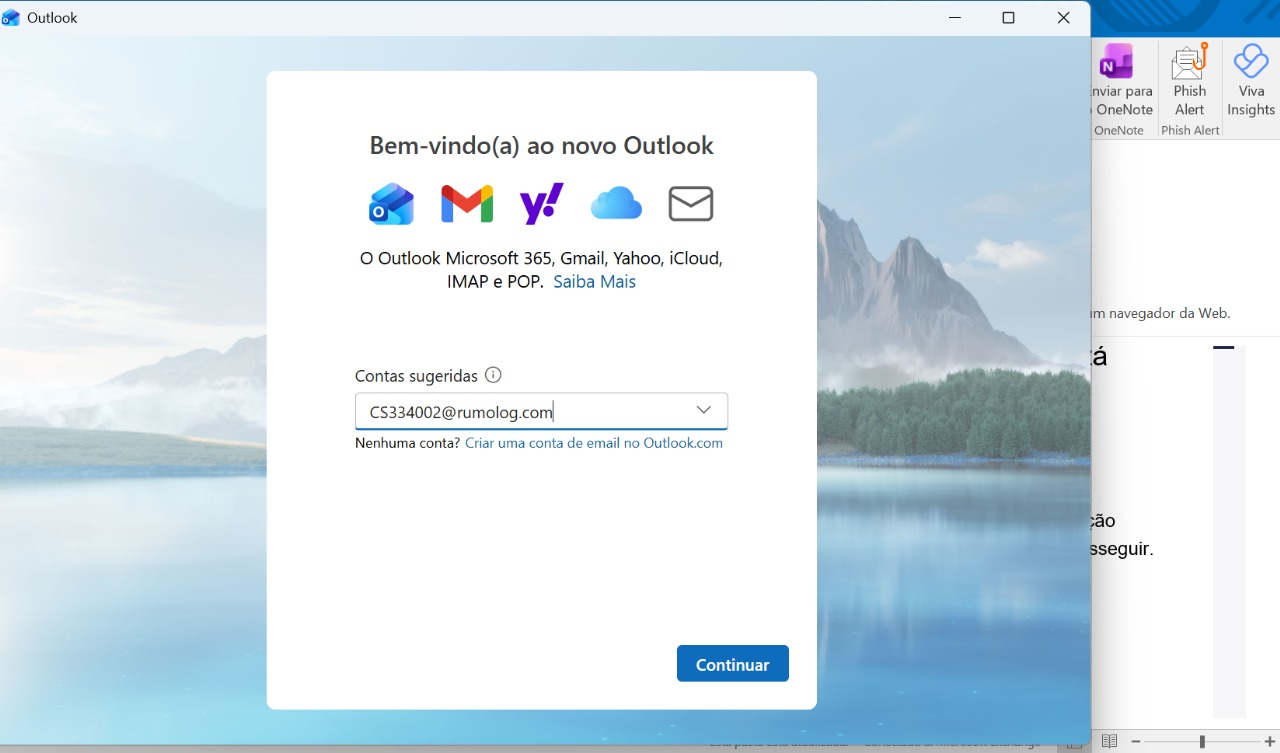Click the "Nenhuma conta?" text
1280x753 pixels.
click(x=408, y=443)
